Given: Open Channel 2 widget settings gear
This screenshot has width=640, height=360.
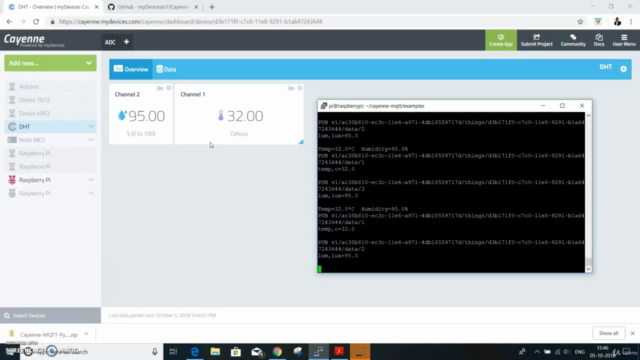Looking at the screenshot, I should [169, 88].
